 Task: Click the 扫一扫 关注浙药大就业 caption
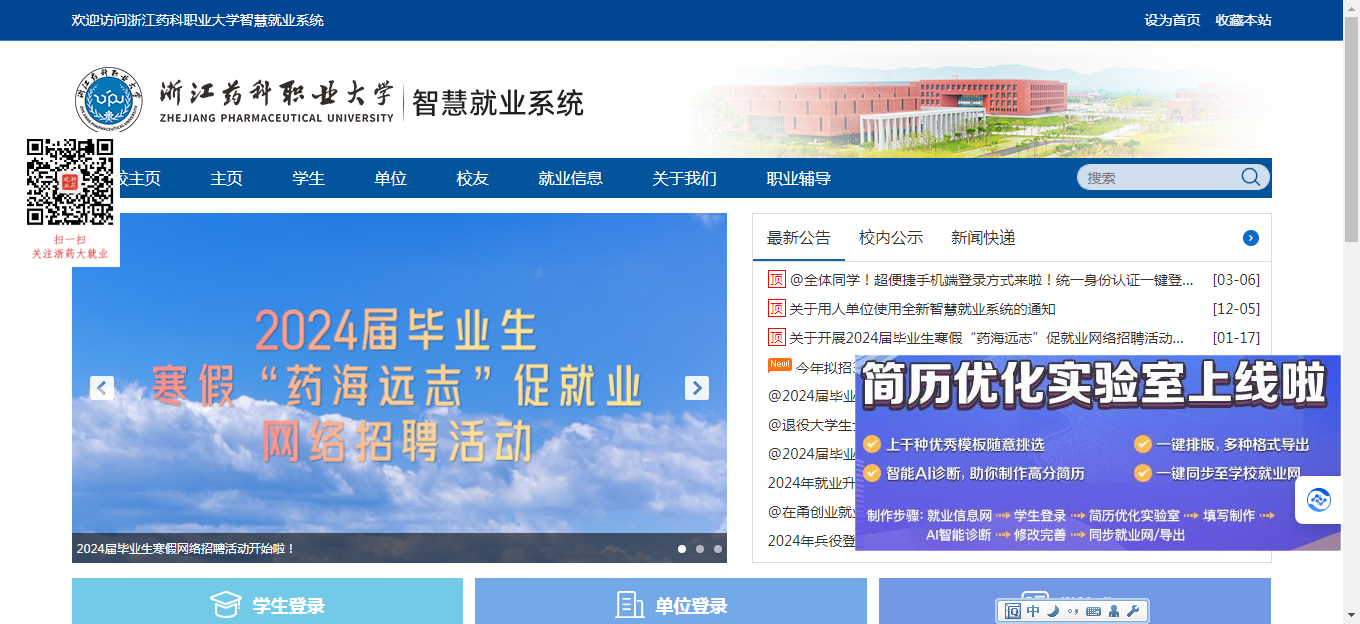coord(70,247)
